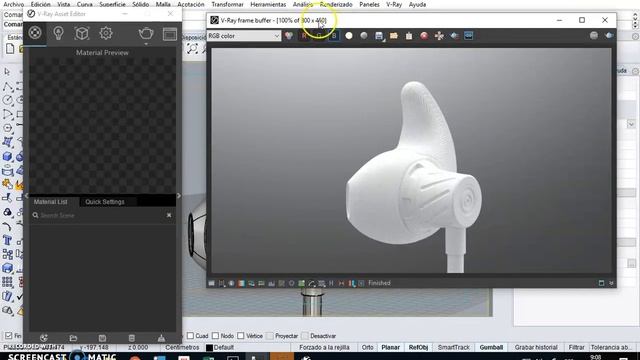Screen dimensions: 640x360
Task: Save material with floppy icon at bottom of Asset Editor
Action: click(102, 338)
